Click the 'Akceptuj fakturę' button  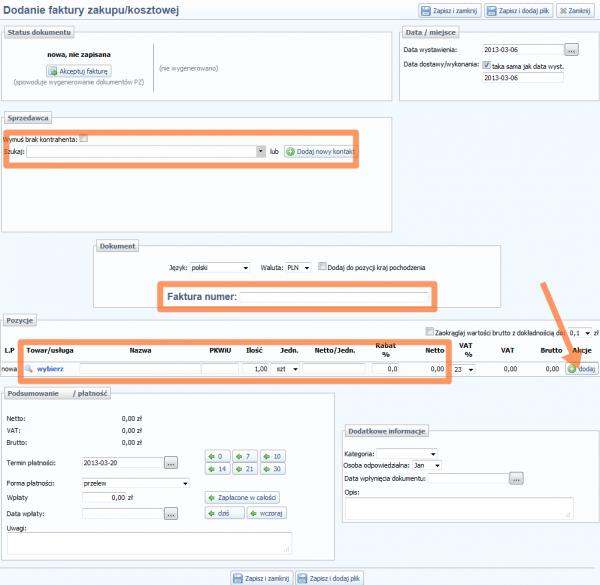(78, 71)
